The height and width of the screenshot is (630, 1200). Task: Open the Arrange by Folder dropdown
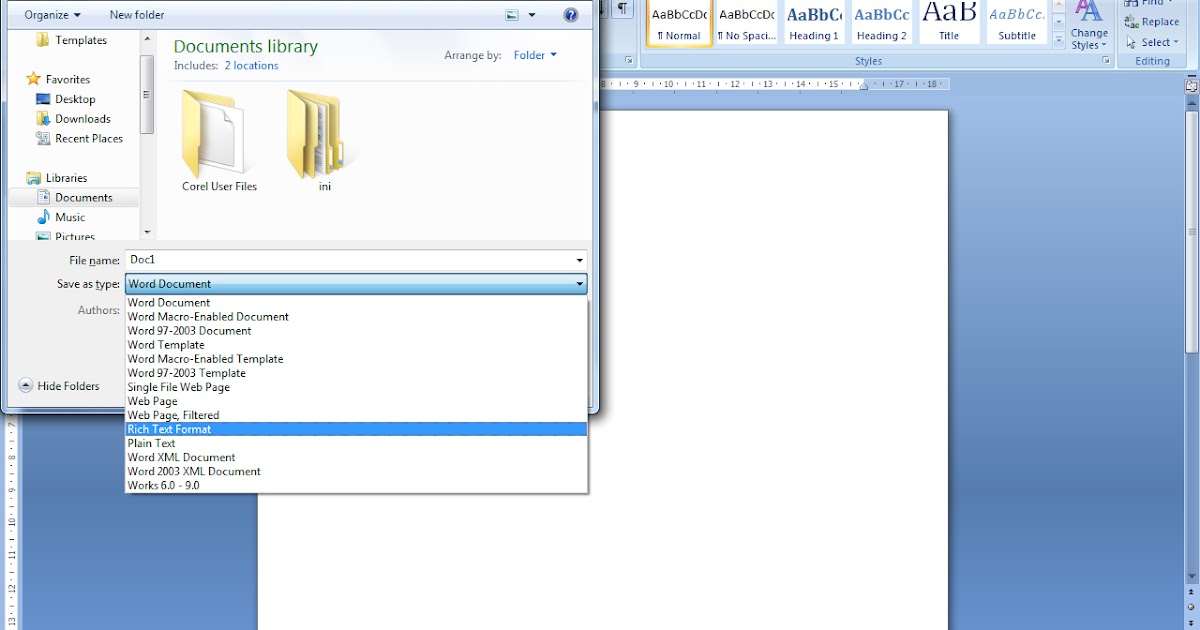click(535, 55)
